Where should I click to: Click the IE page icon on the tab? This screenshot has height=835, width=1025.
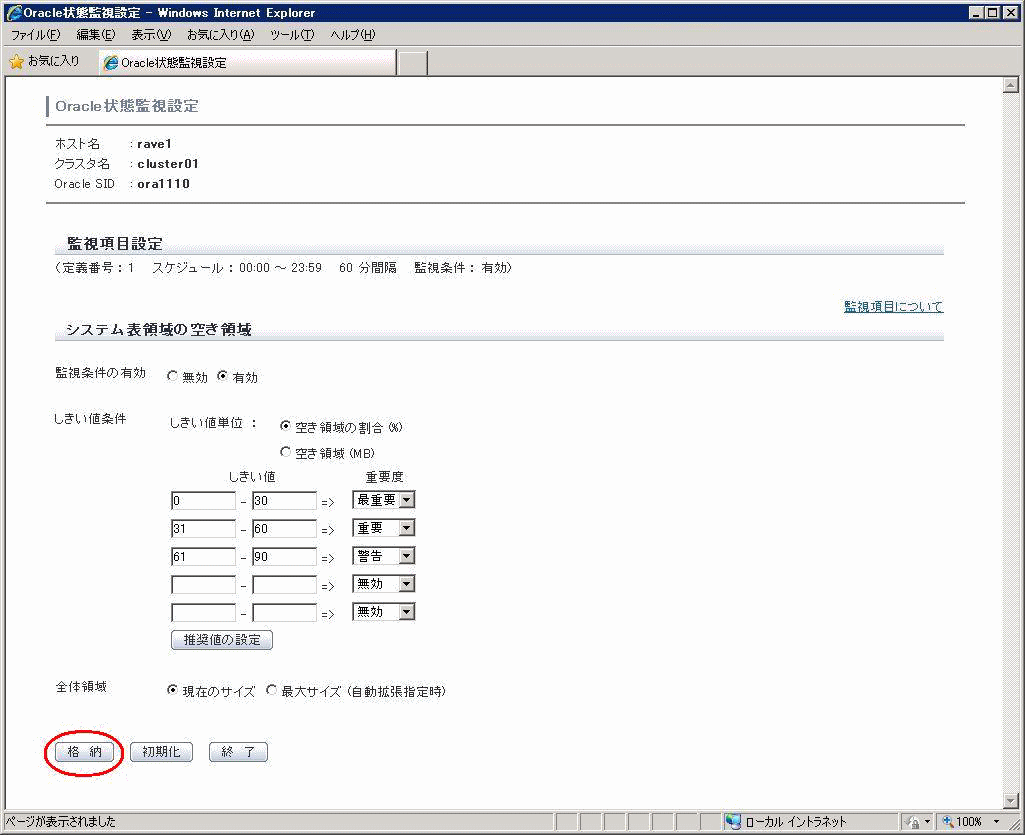[111, 63]
